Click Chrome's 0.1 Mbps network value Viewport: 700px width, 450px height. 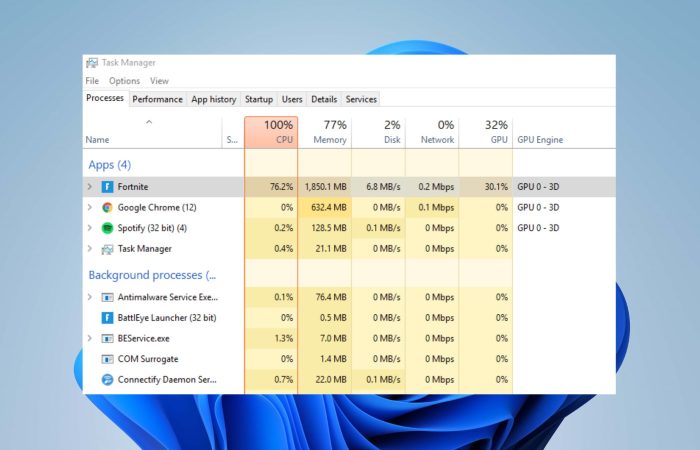pos(436,208)
